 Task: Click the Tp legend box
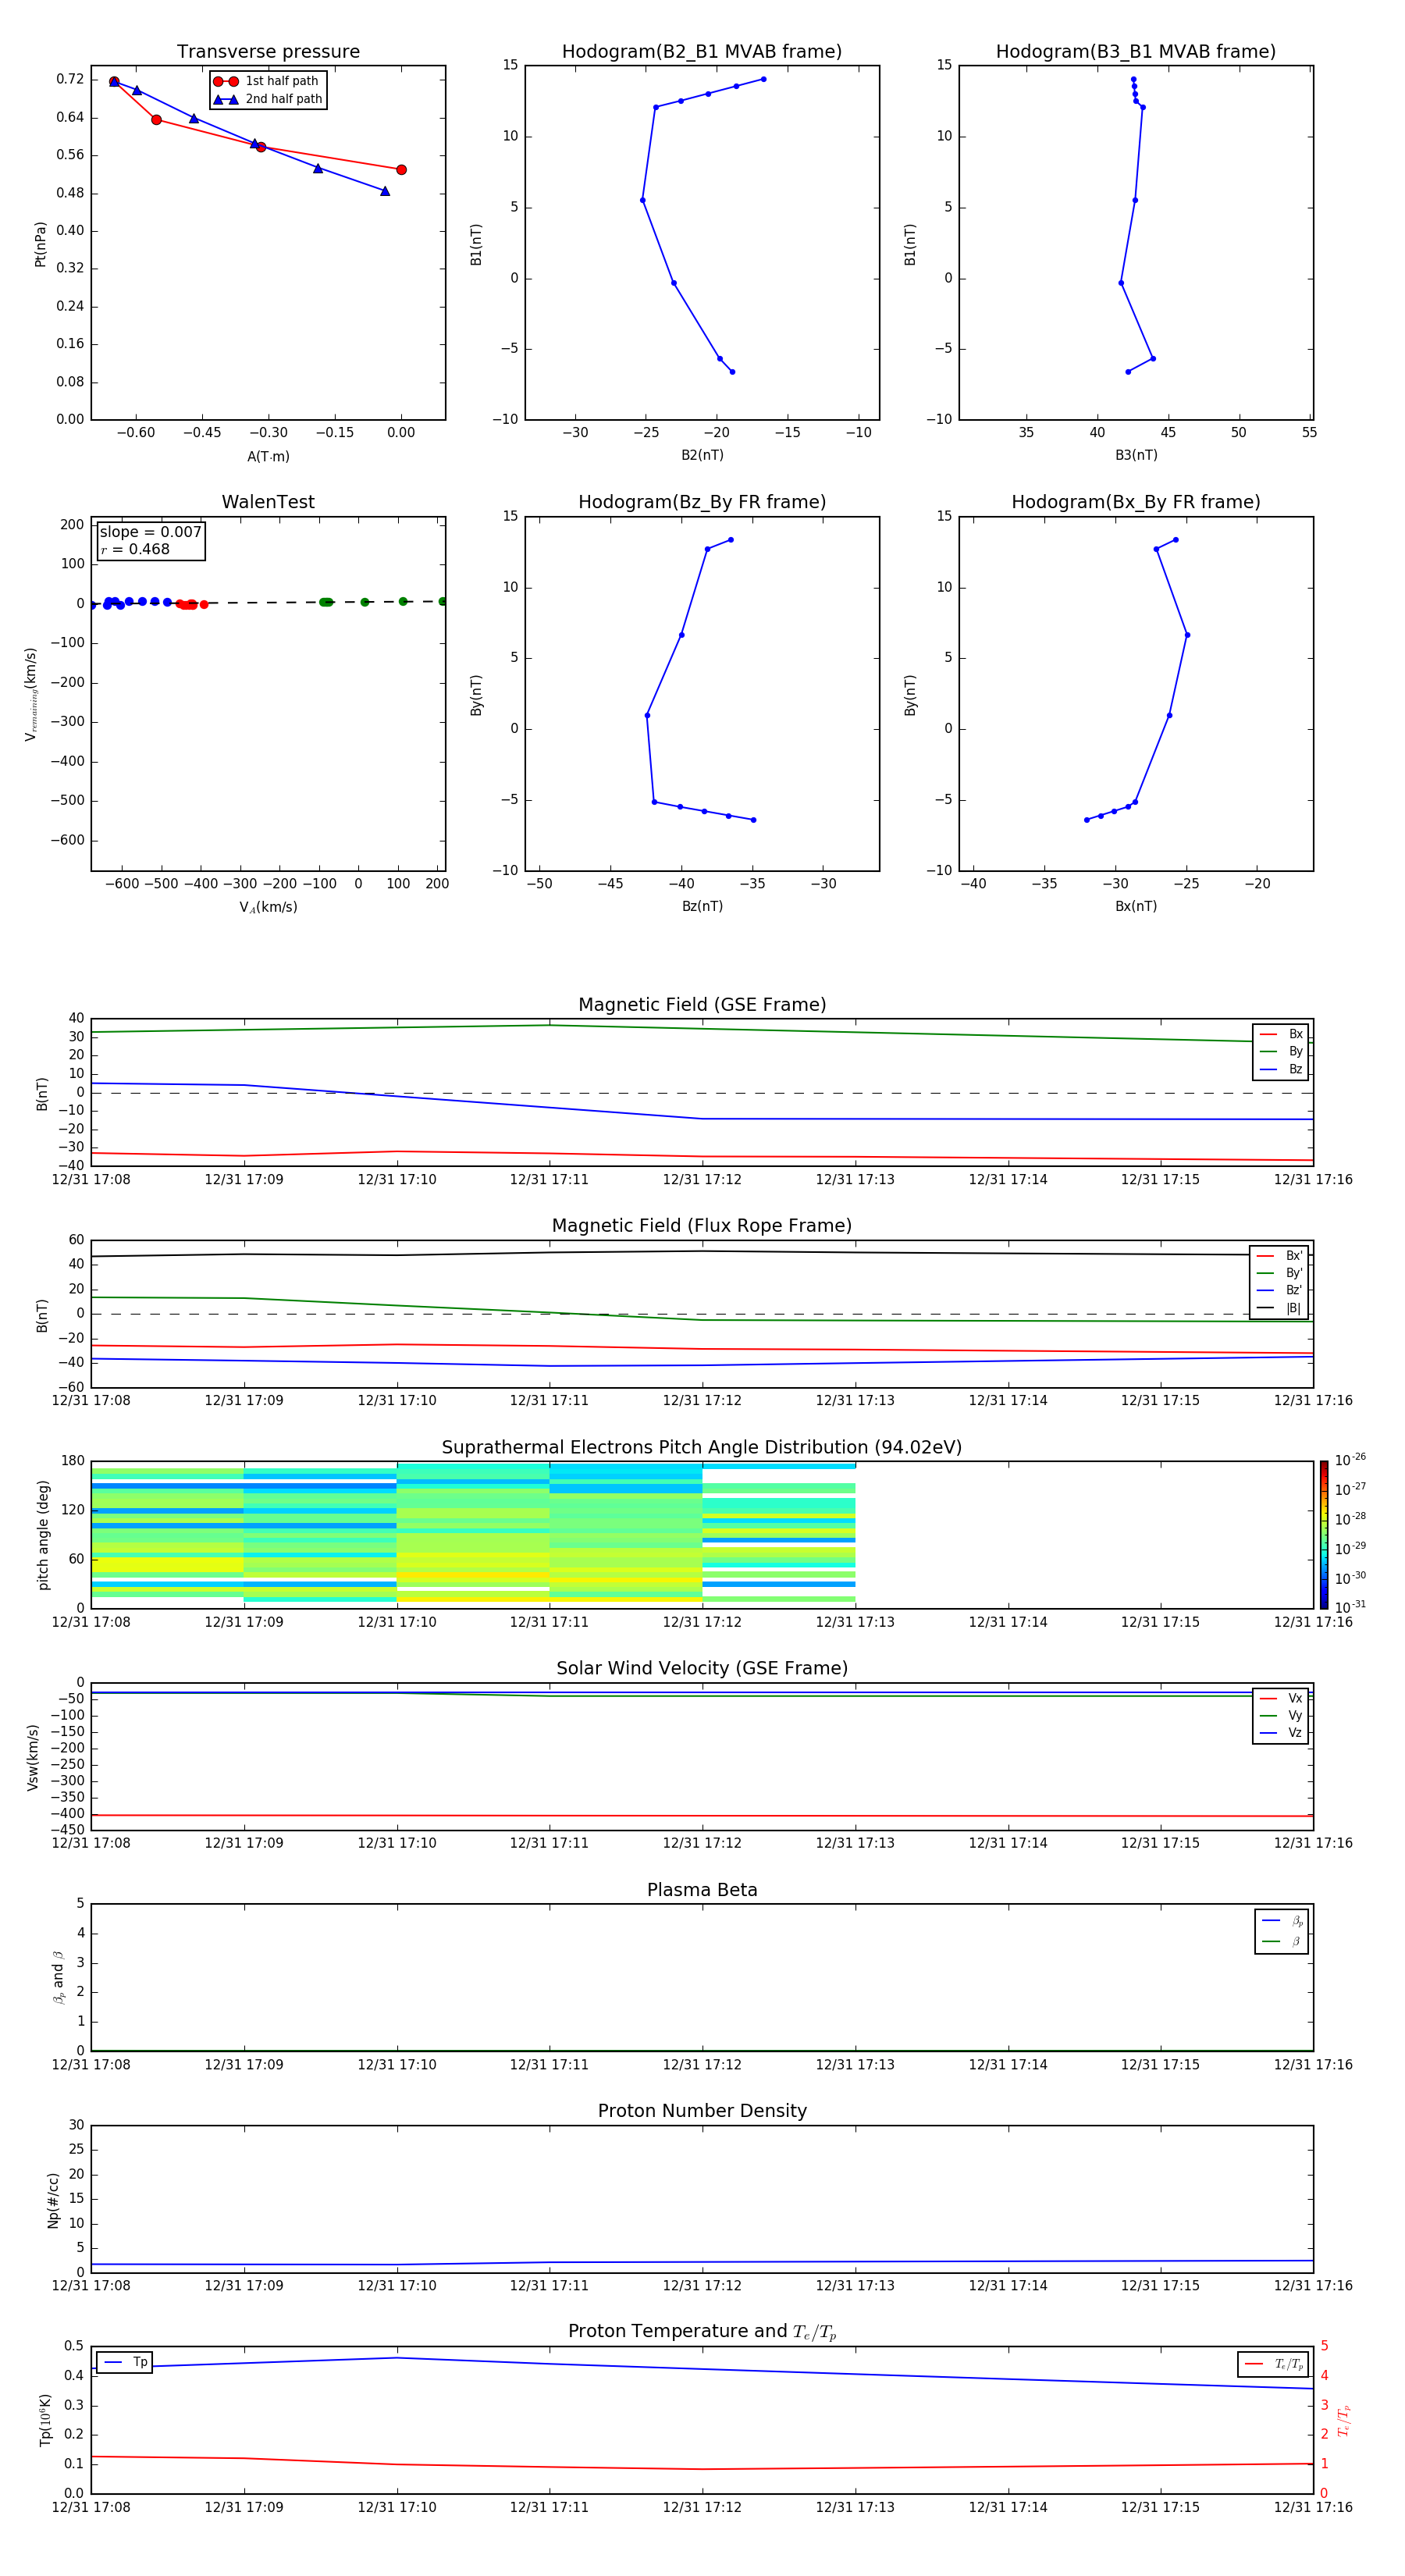[125, 2362]
